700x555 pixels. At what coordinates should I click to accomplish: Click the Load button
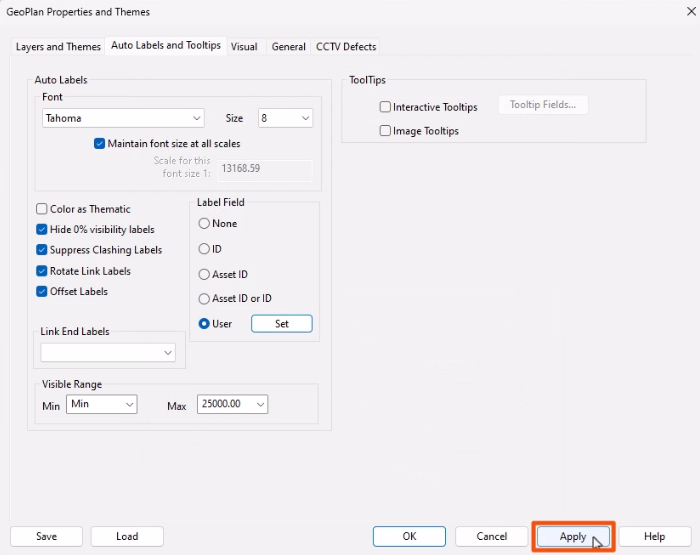pyautogui.click(x=127, y=536)
